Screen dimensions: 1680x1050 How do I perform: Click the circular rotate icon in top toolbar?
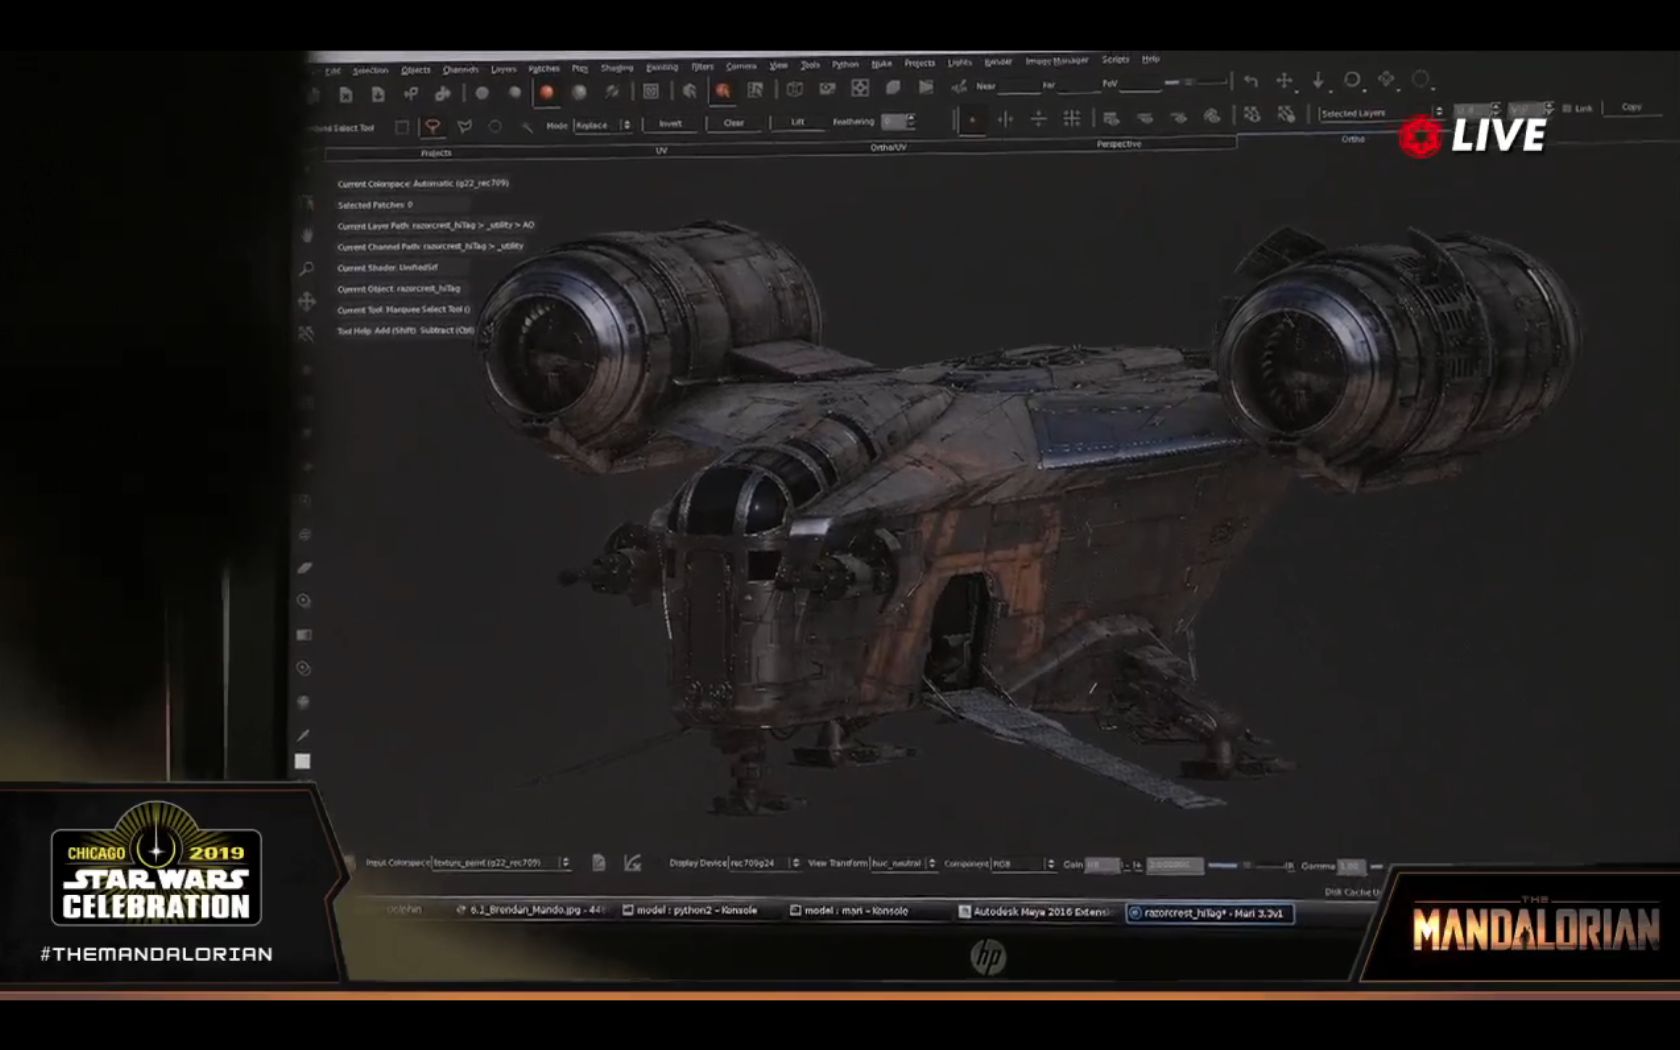1352,79
